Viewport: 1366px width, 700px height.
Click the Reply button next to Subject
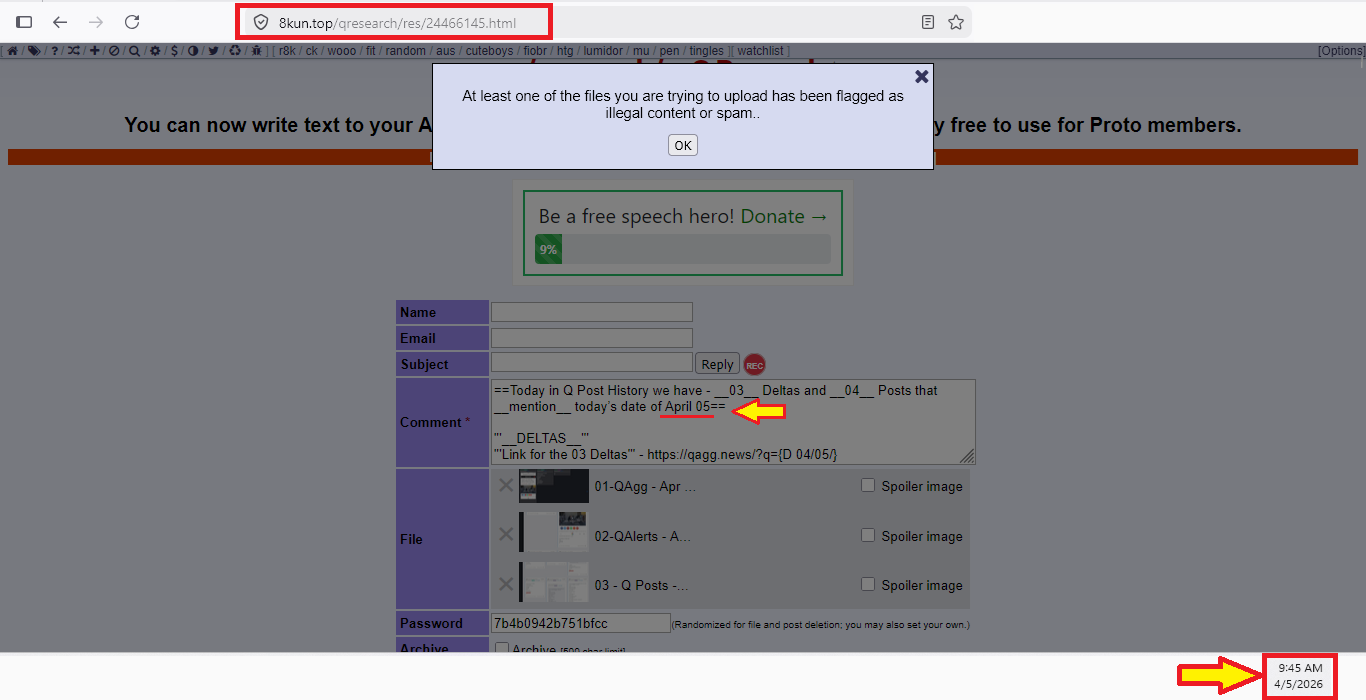pyautogui.click(x=717, y=365)
